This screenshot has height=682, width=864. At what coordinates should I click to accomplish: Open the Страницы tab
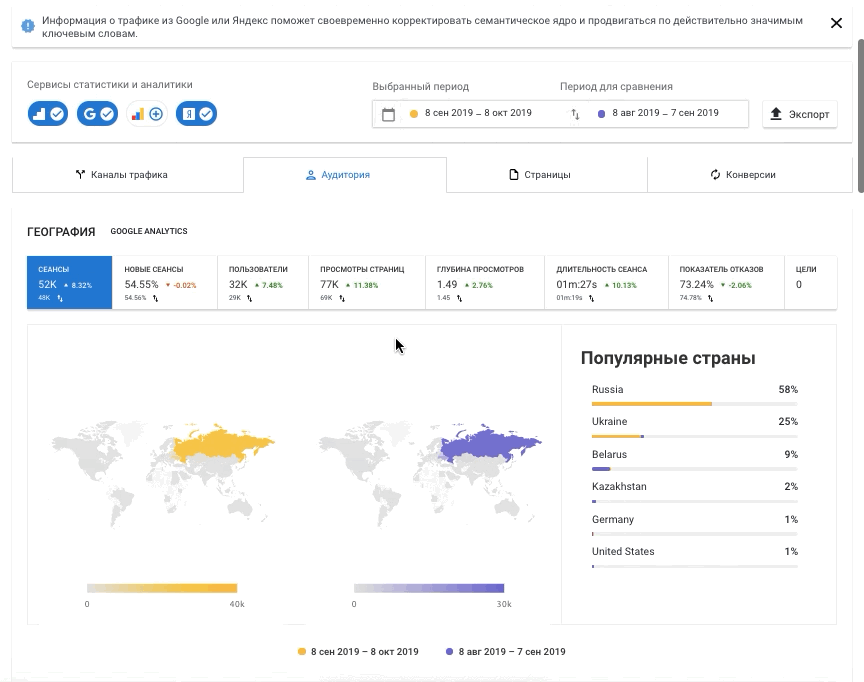[547, 175]
